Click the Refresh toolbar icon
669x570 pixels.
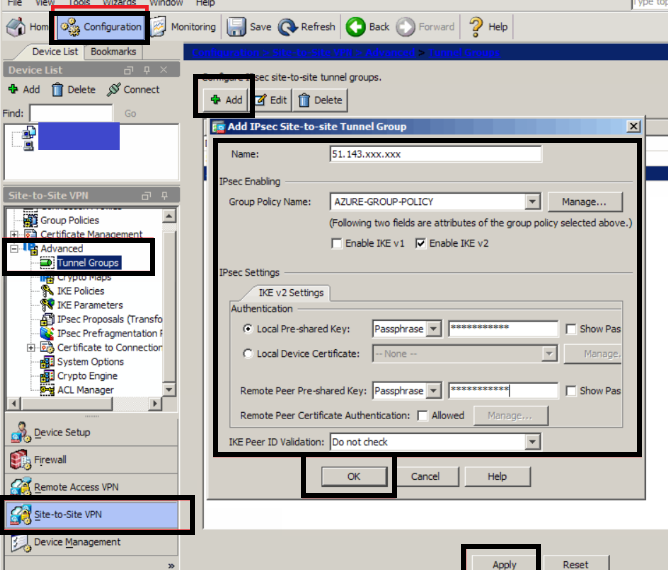288,27
